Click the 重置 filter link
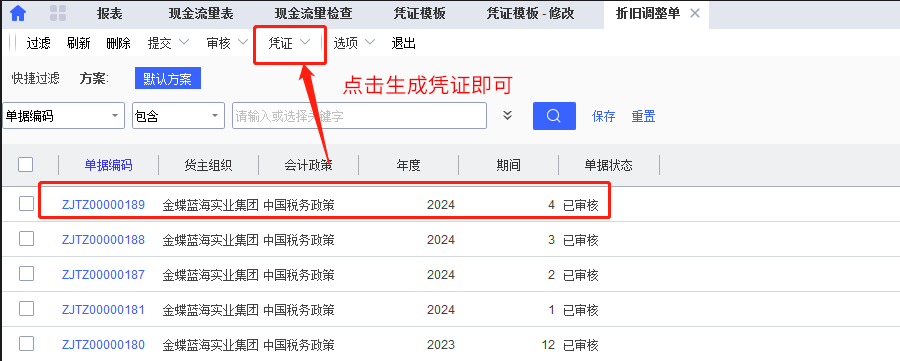 (643, 116)
